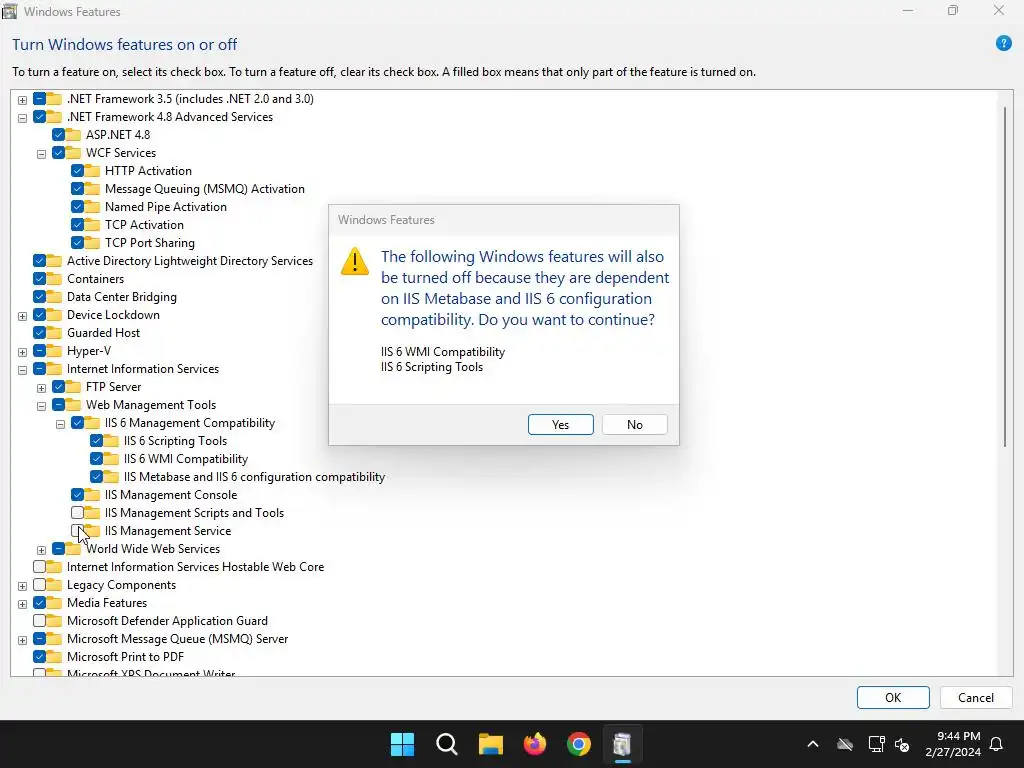Select Active Directory Lightweight Directory Services label

(x=189, y=261)
